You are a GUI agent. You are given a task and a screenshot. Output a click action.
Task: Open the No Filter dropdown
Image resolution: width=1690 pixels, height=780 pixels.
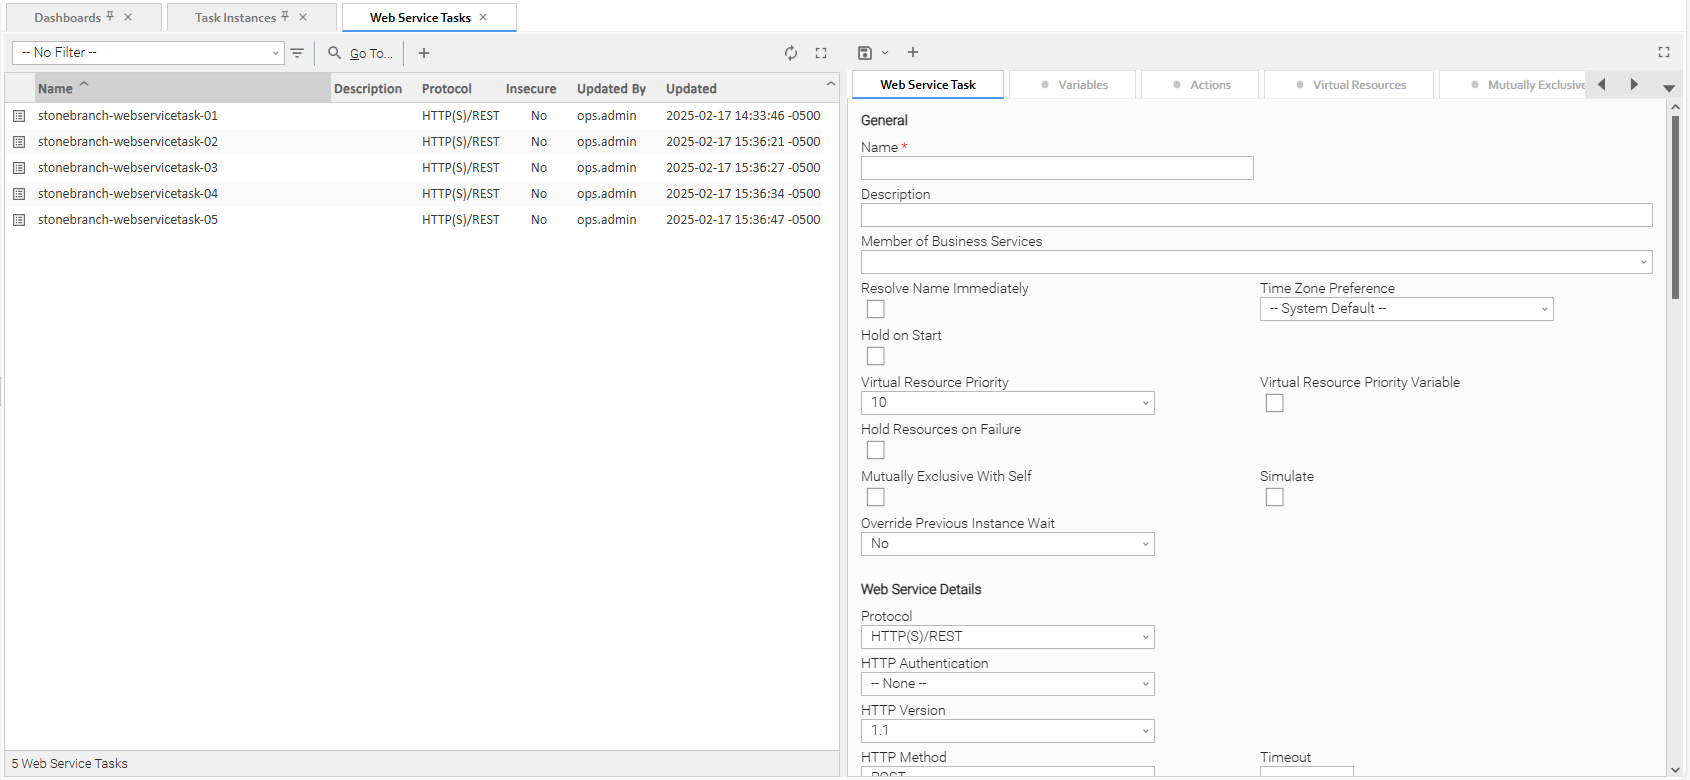coord(150,53)
